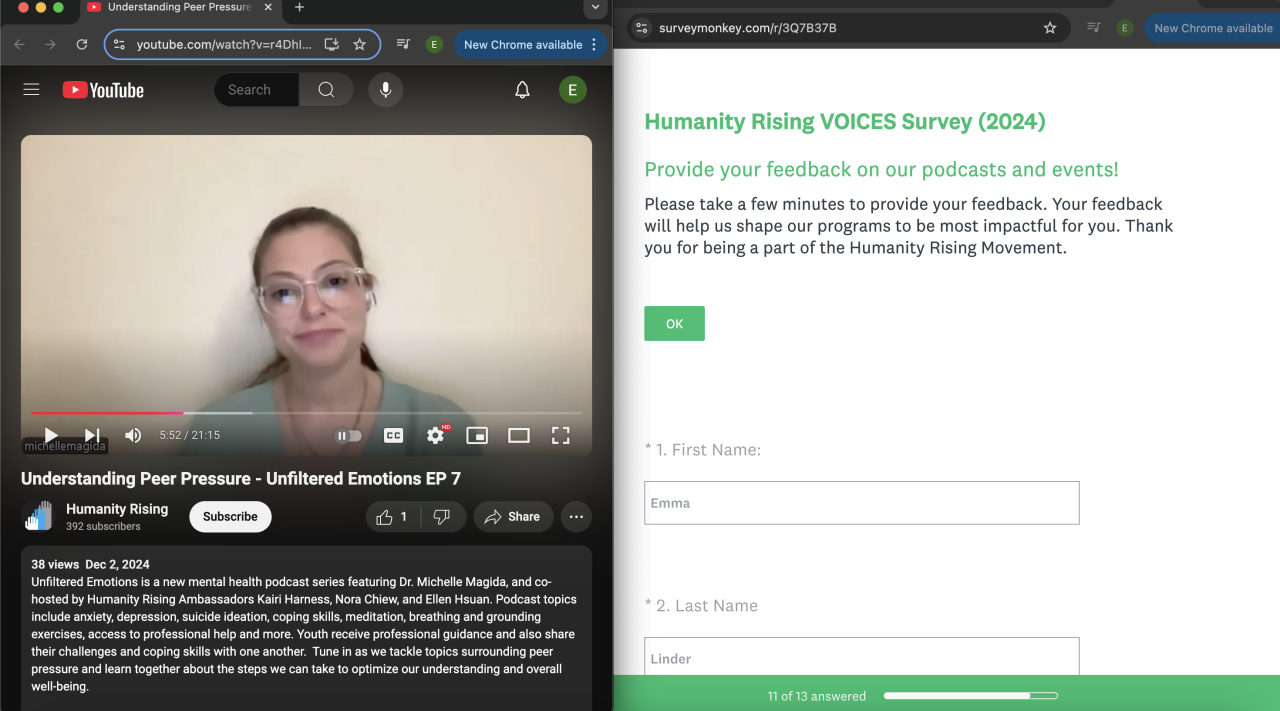Seek within the video progress bar
The height and width of the screenshot is (711, 1280).
[306, 412]
